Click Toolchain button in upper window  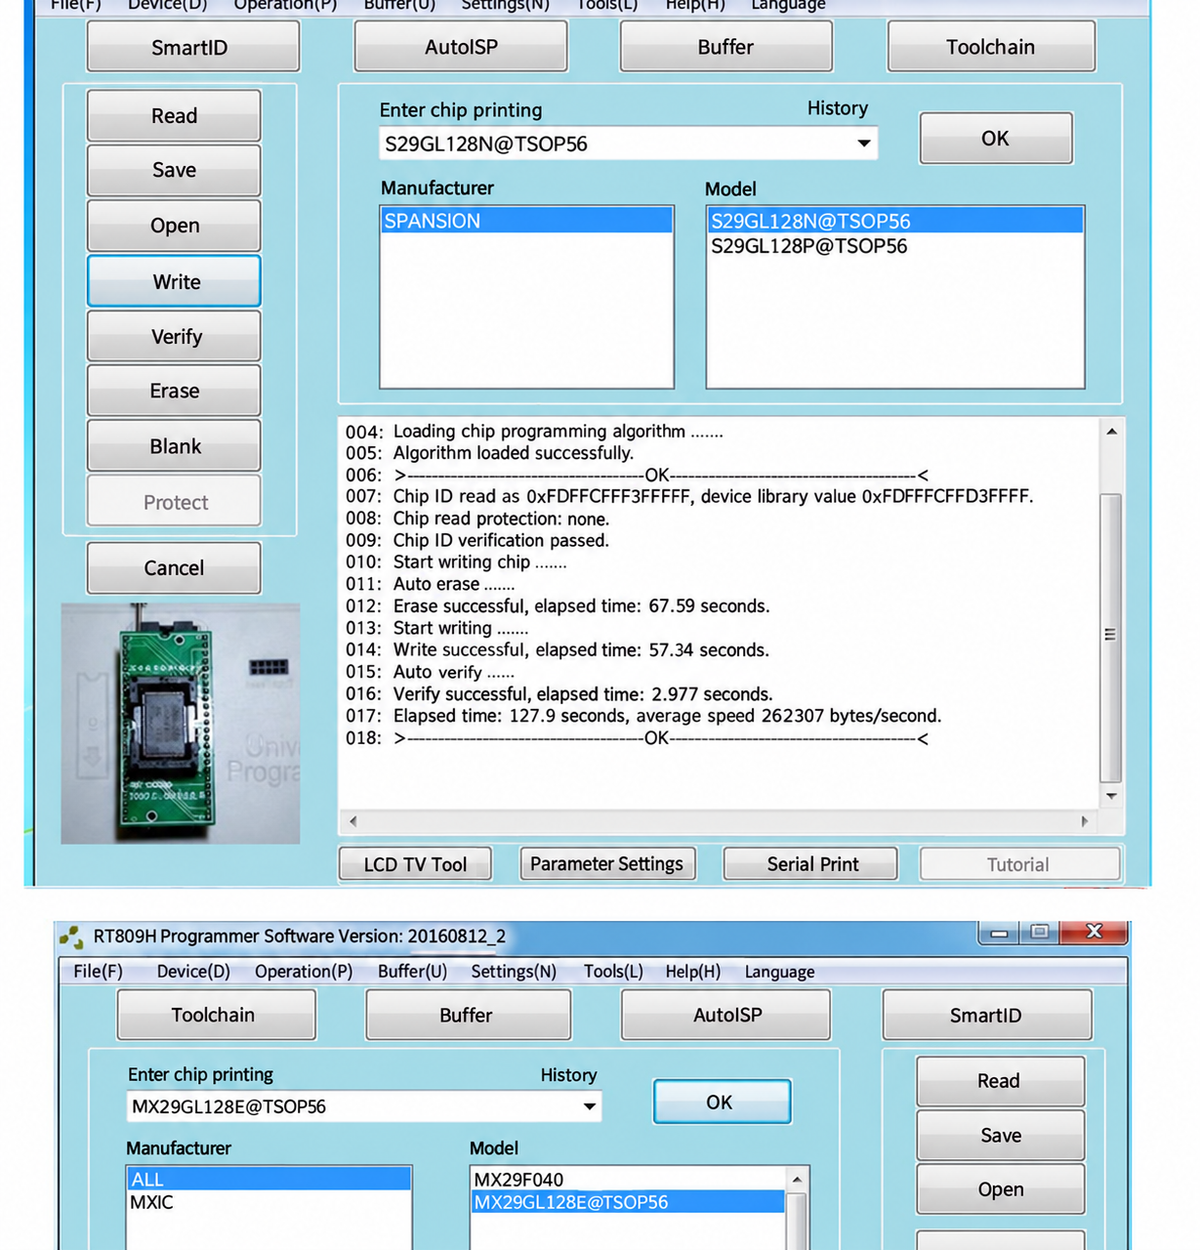[991, 47]
